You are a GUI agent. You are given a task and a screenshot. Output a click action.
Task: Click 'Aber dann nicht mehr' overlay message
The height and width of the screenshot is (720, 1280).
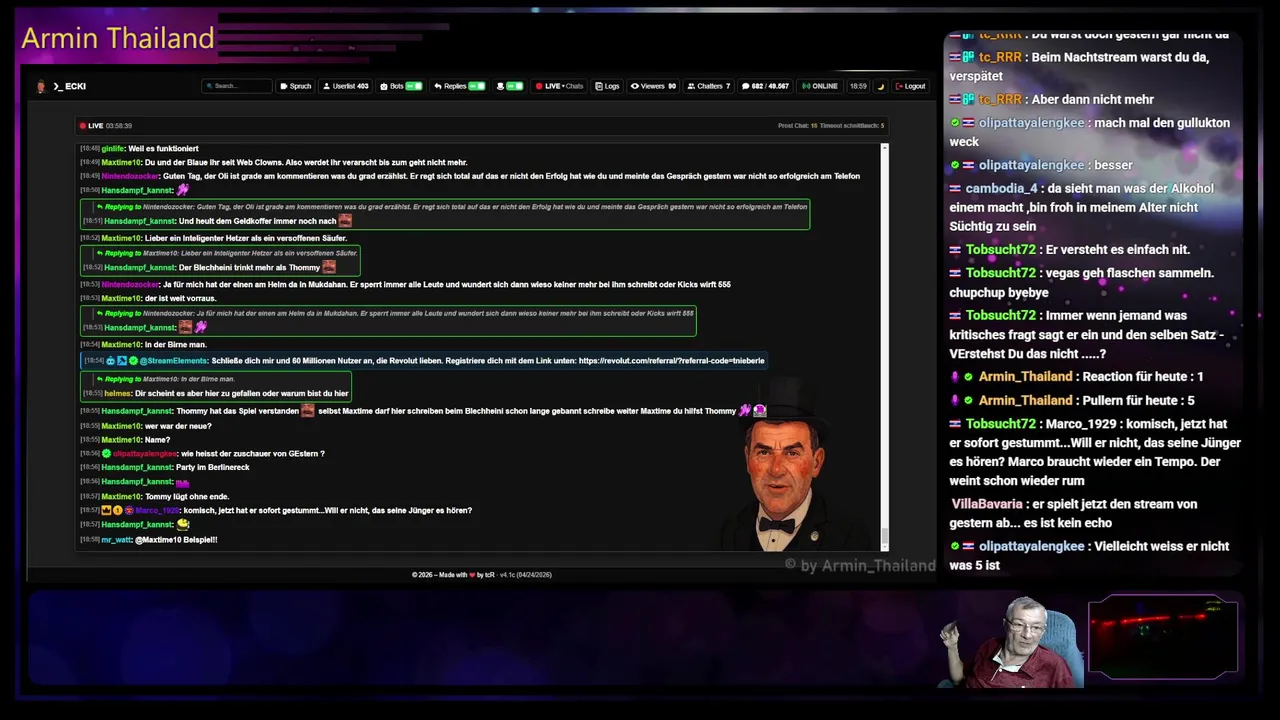[1093, 99]
